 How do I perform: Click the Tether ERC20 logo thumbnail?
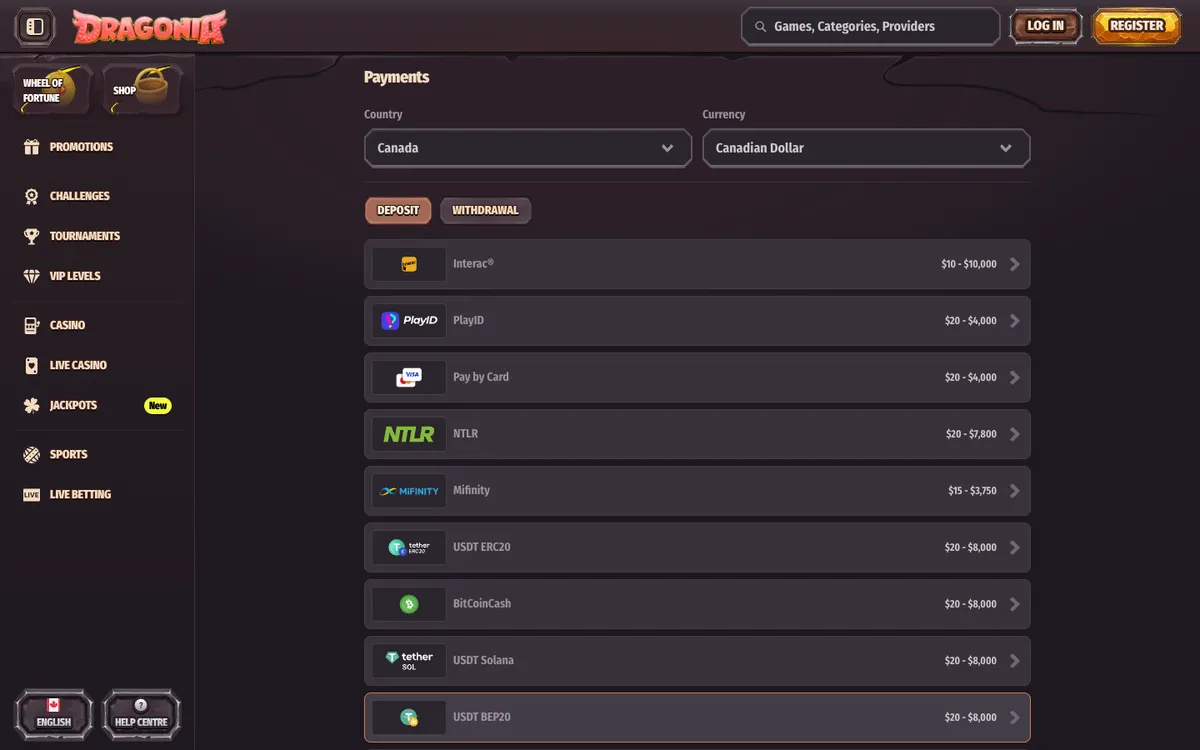pyautogui.click(x=409, y=547)
